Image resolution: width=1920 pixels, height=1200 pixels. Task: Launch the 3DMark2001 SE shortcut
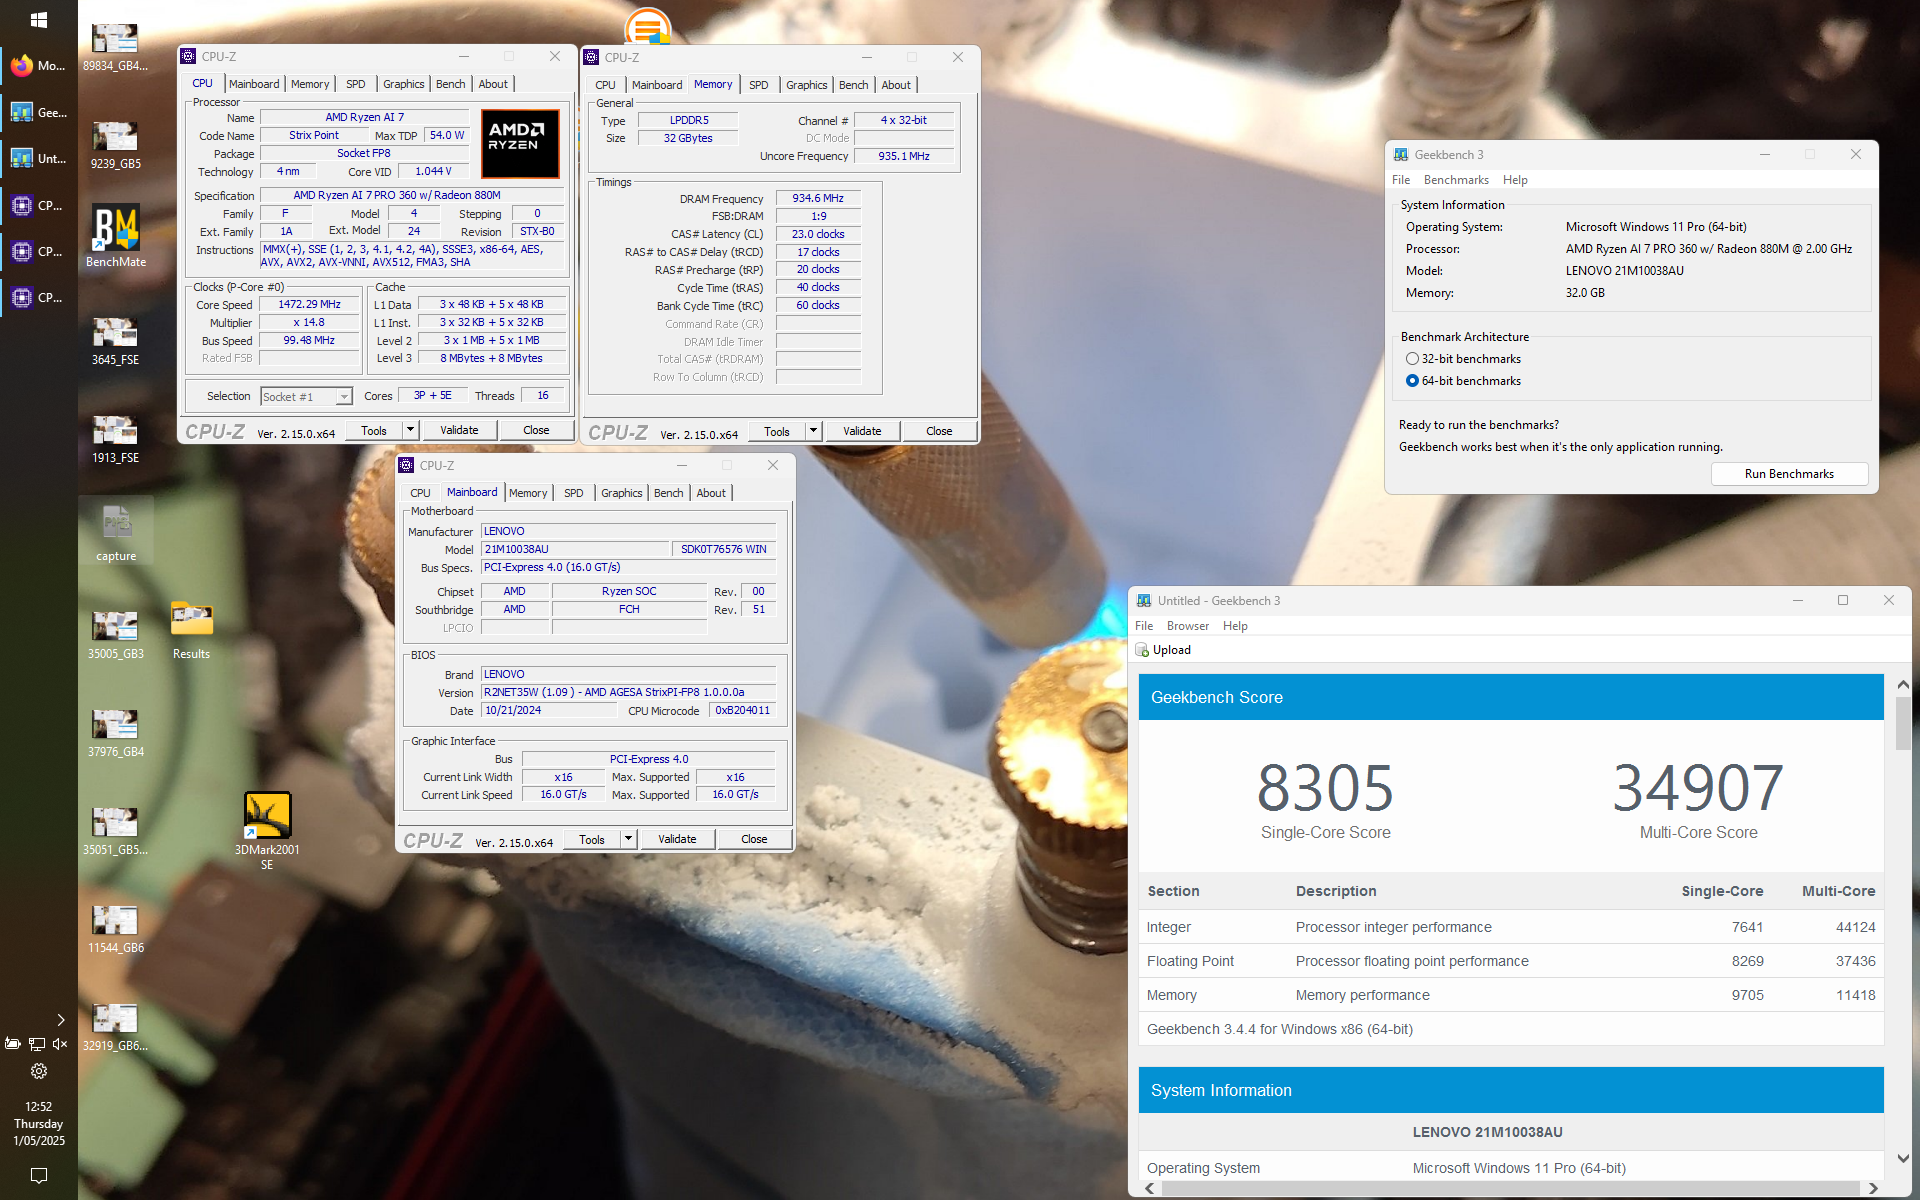click(x=267, y=830)
